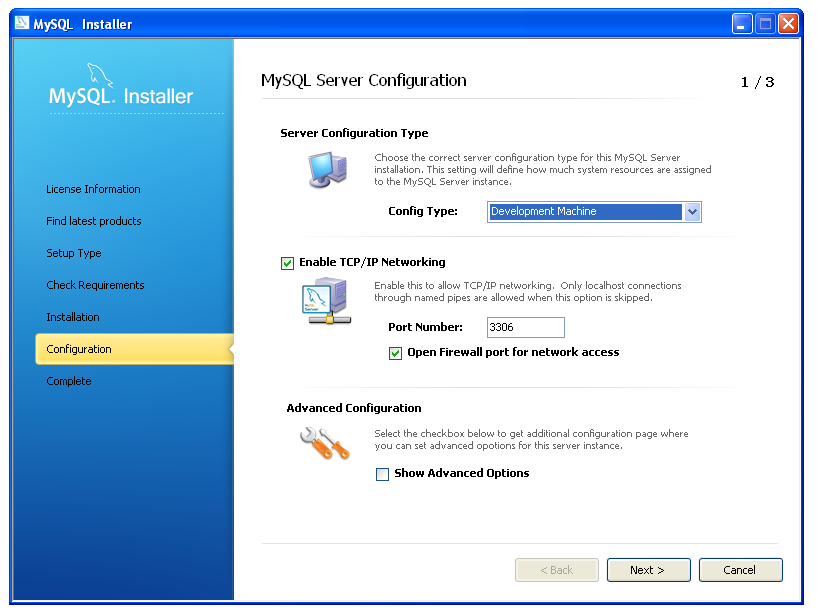The image size is (817, 615).
Task: Select the License Information step
Action: 93,189
